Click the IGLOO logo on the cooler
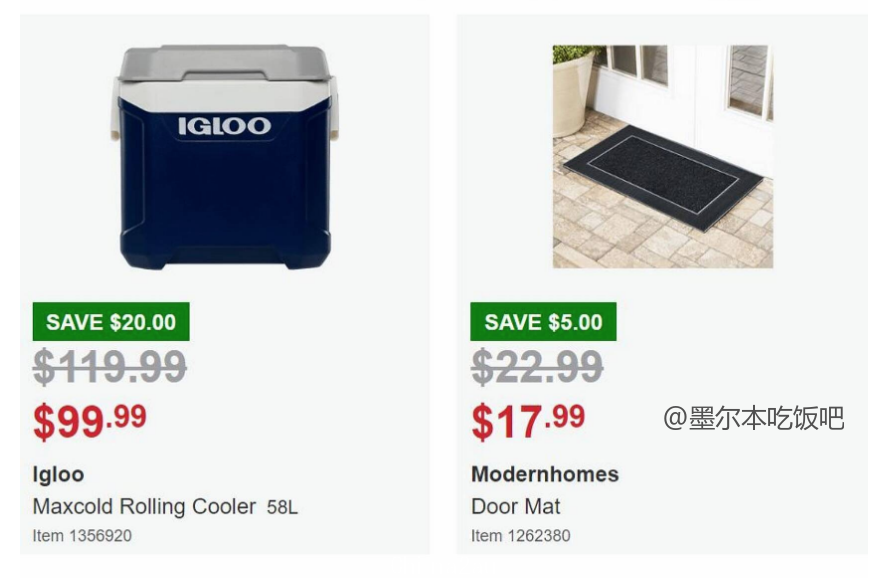The height and width of the screenshot is (578, 886). point(224,126)
